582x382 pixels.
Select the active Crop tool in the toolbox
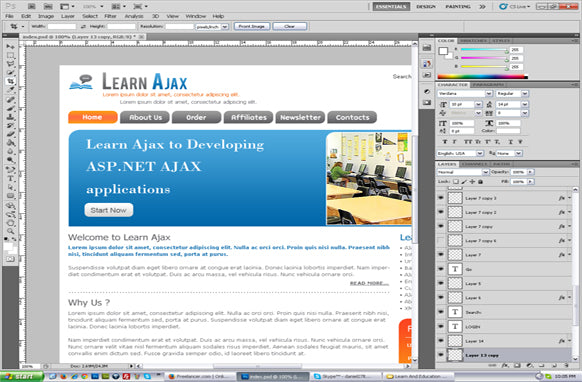point(10,81)
